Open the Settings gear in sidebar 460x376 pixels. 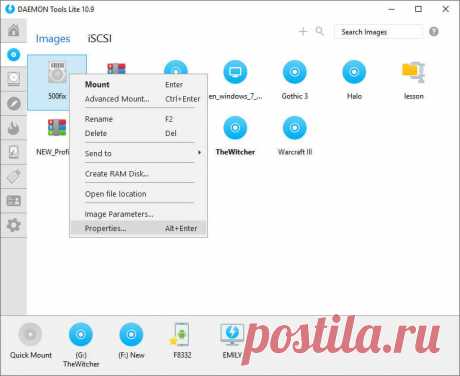[13, 225]
